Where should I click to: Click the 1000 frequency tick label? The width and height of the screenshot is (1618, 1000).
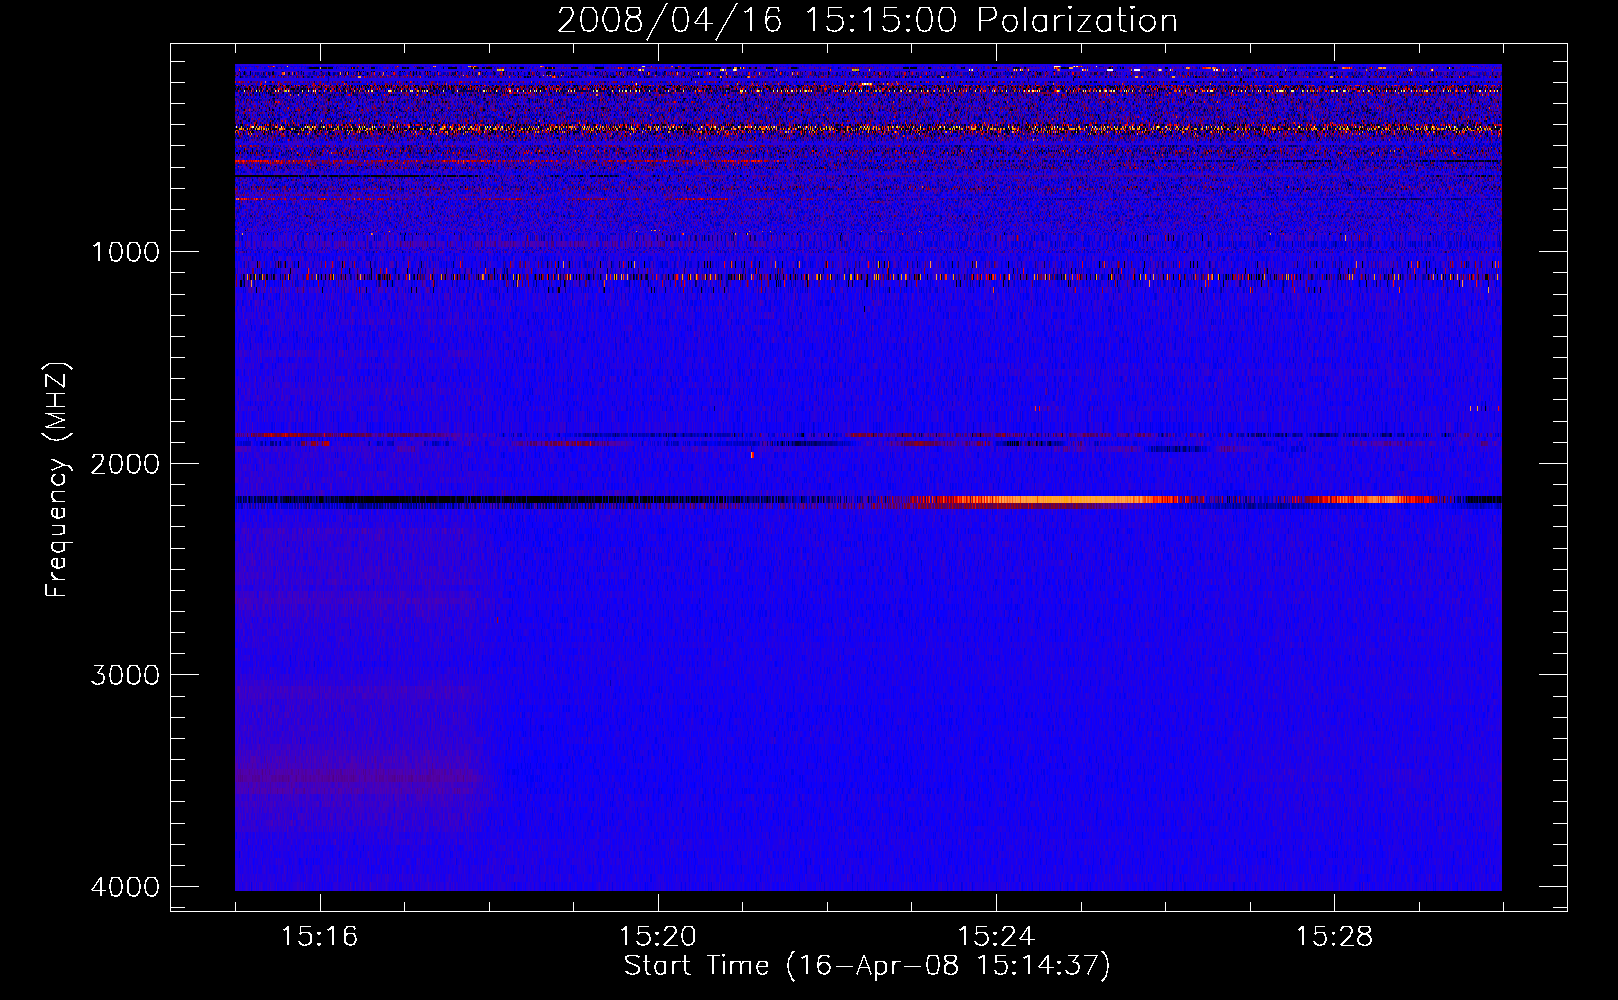(x=125, y=251)
